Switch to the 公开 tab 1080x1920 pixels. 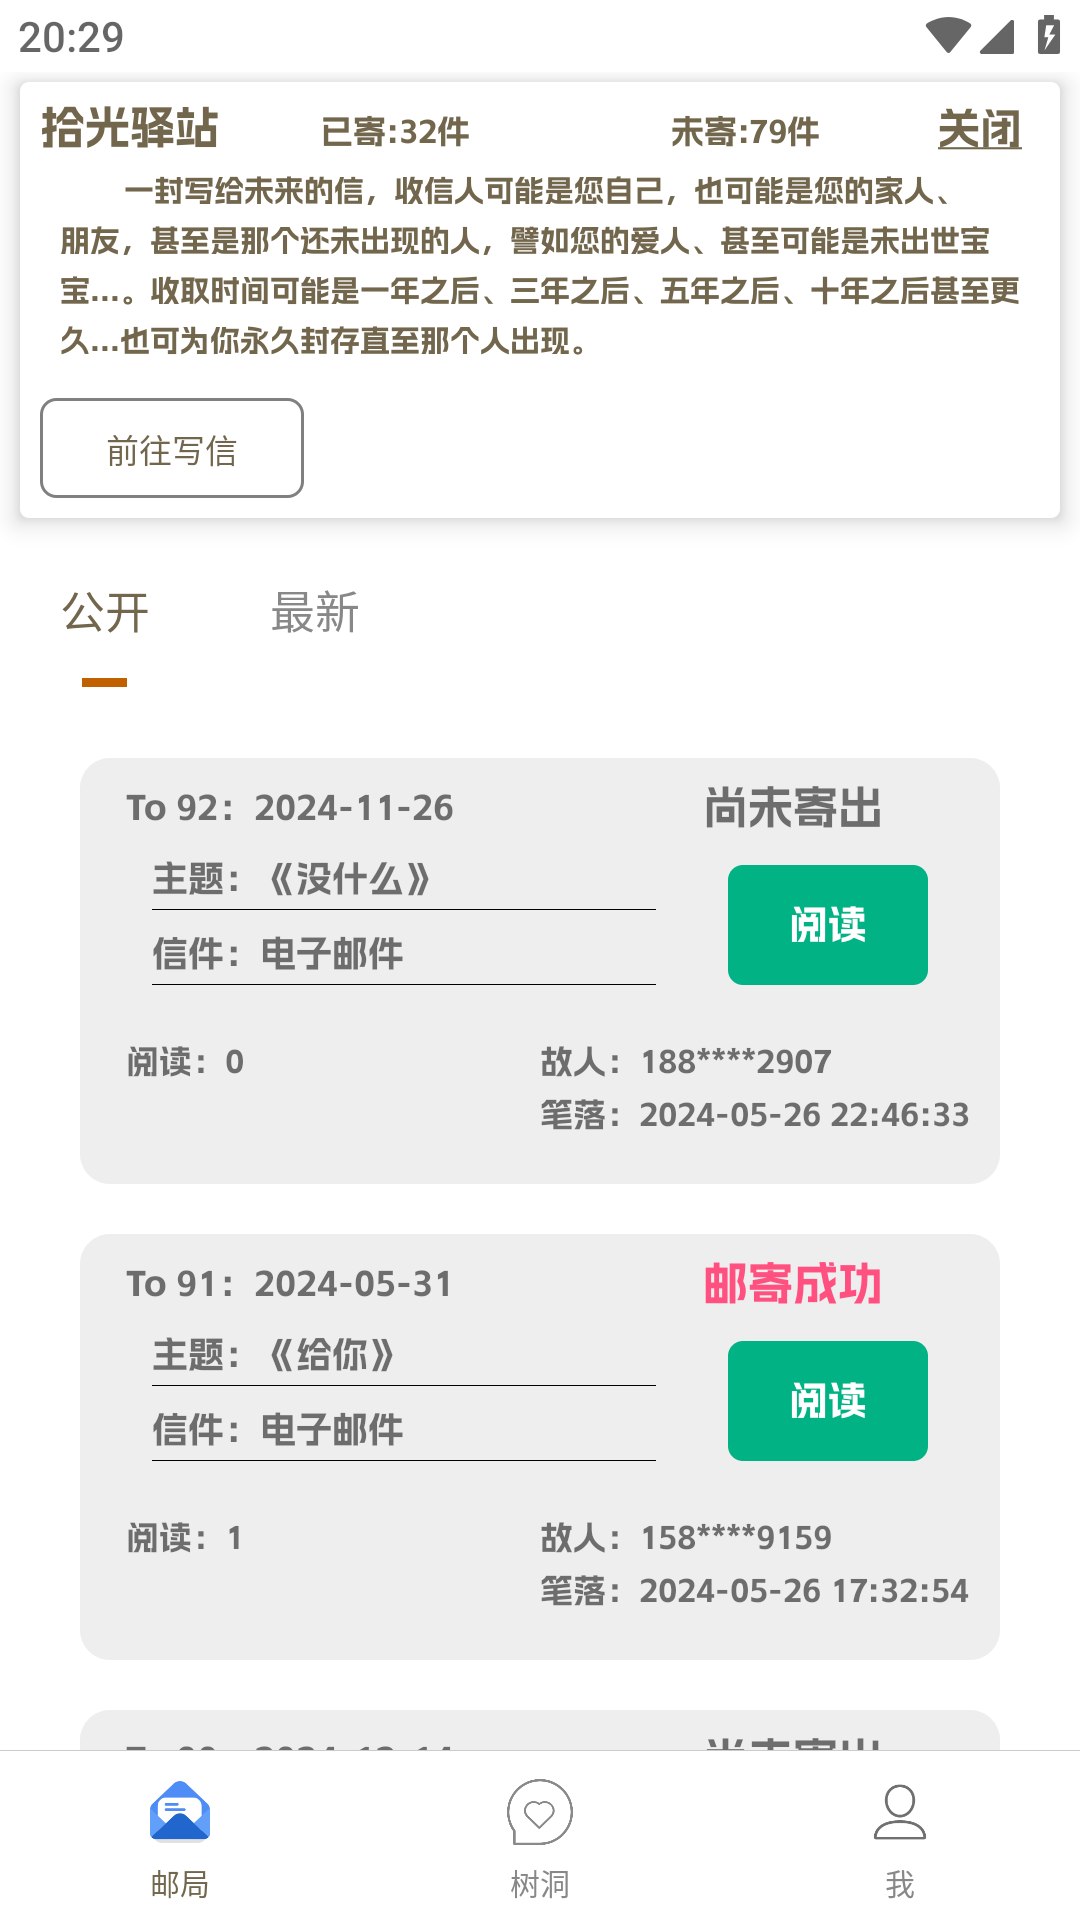click(105, 612)
